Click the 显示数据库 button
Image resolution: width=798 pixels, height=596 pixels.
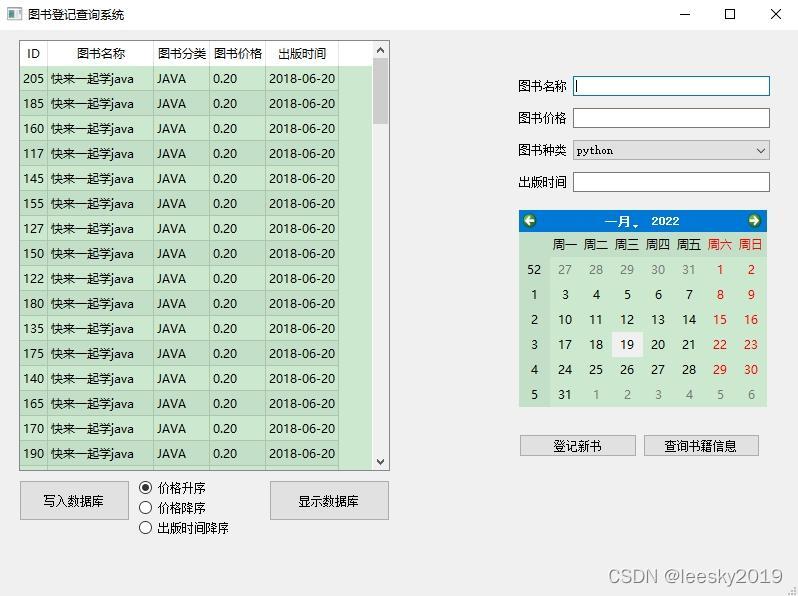[x=329, y=501]
